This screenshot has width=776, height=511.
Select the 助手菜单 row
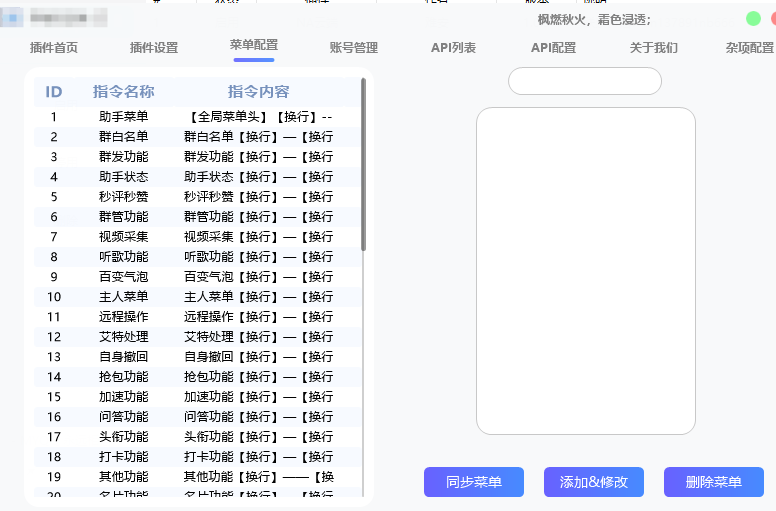coord(197,117)
